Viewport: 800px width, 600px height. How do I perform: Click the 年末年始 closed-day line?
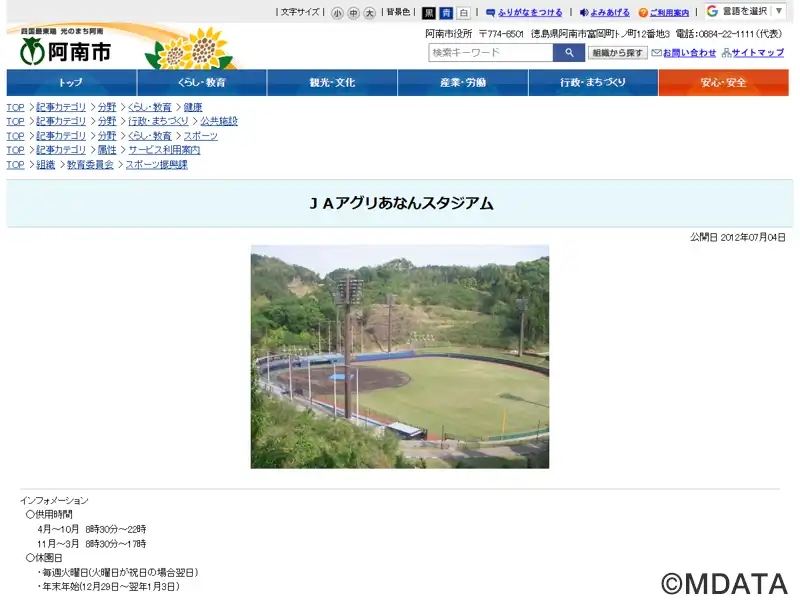[109, 587]
